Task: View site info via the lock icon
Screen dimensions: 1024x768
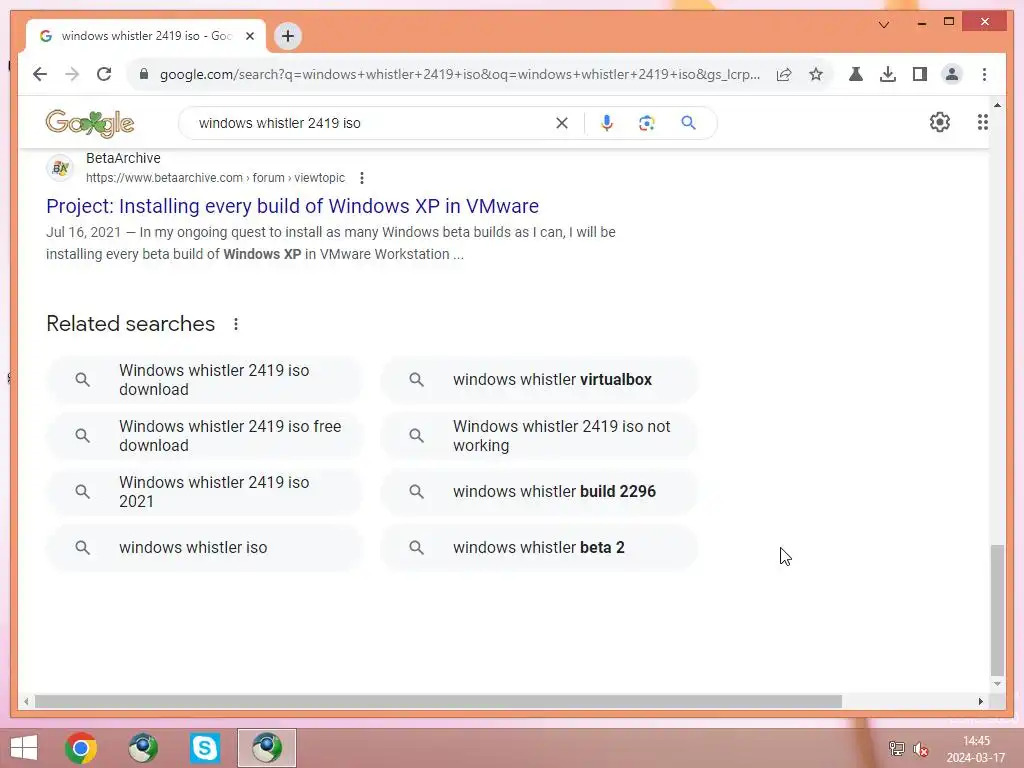Action: pos(144,74)
